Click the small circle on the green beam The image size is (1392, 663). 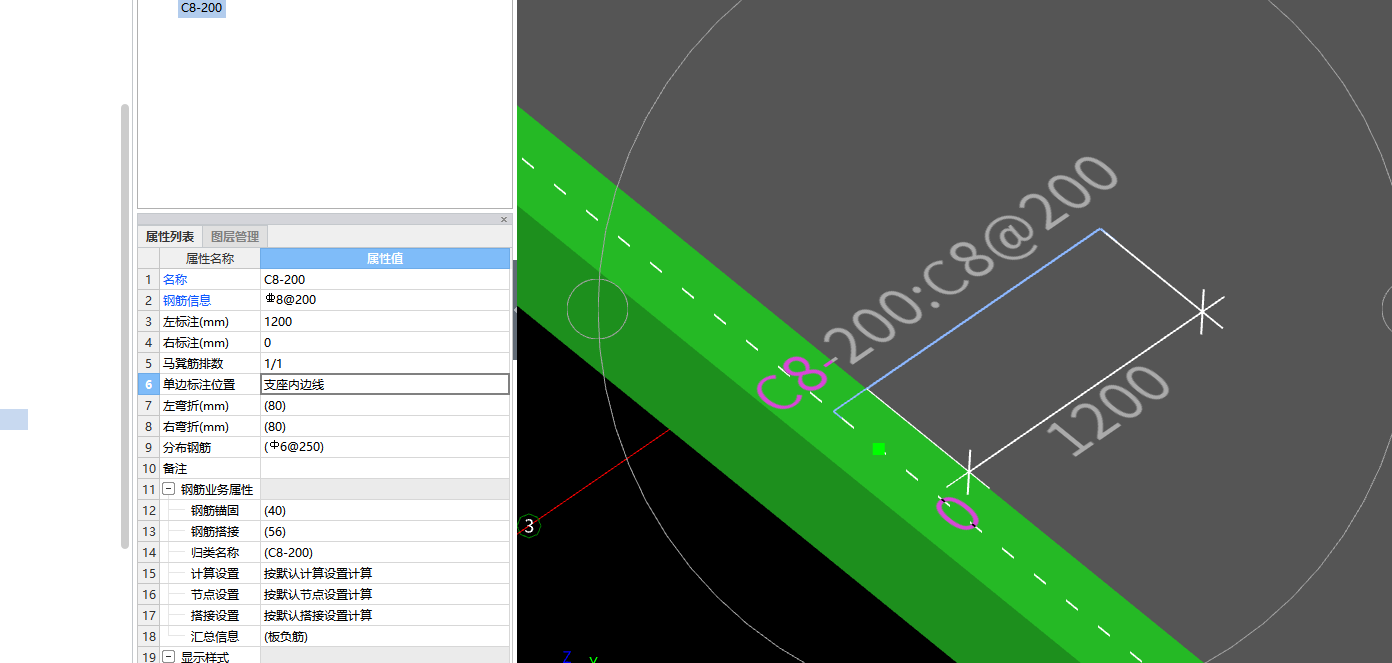tap(597, 309)
